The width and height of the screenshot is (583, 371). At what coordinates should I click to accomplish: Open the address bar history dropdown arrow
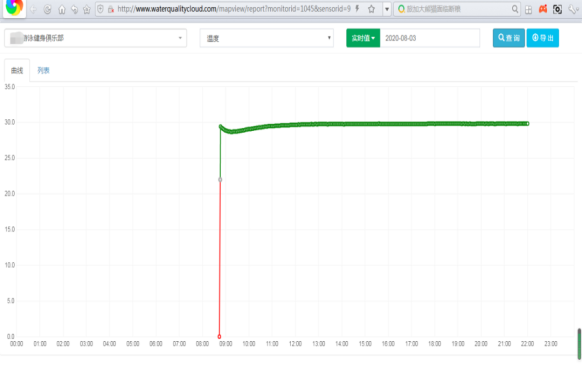pos(387,9)
